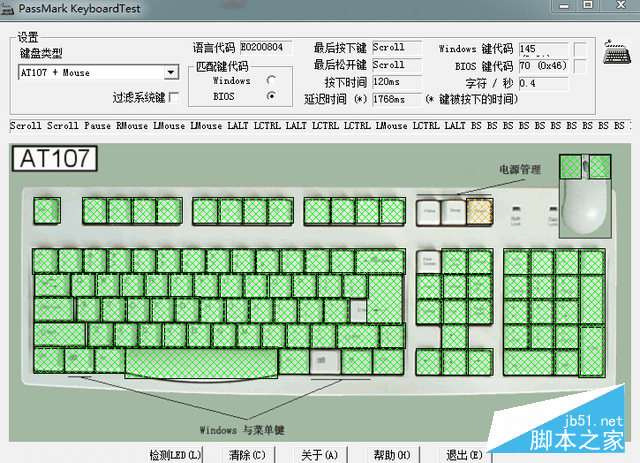Click the F9 key on the keyboard image

pyautogui.click(x=317, y=211)
